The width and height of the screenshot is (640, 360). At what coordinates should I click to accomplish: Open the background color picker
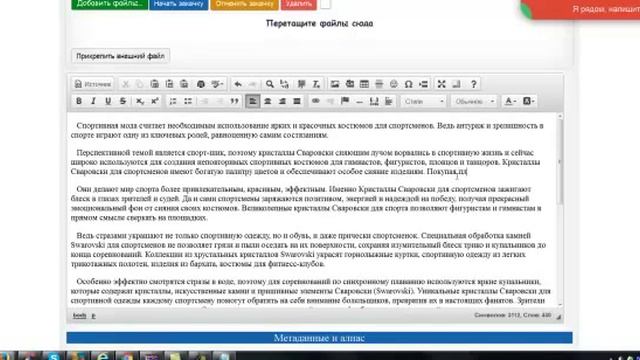click(x=528, y=101)
